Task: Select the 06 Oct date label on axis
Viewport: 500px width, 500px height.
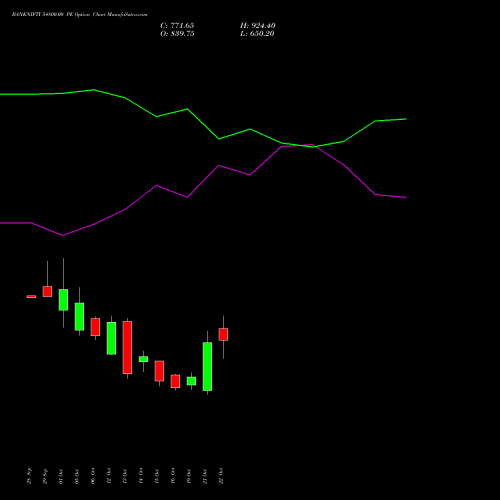Action: pyautogui.click(x=93, y=476)
